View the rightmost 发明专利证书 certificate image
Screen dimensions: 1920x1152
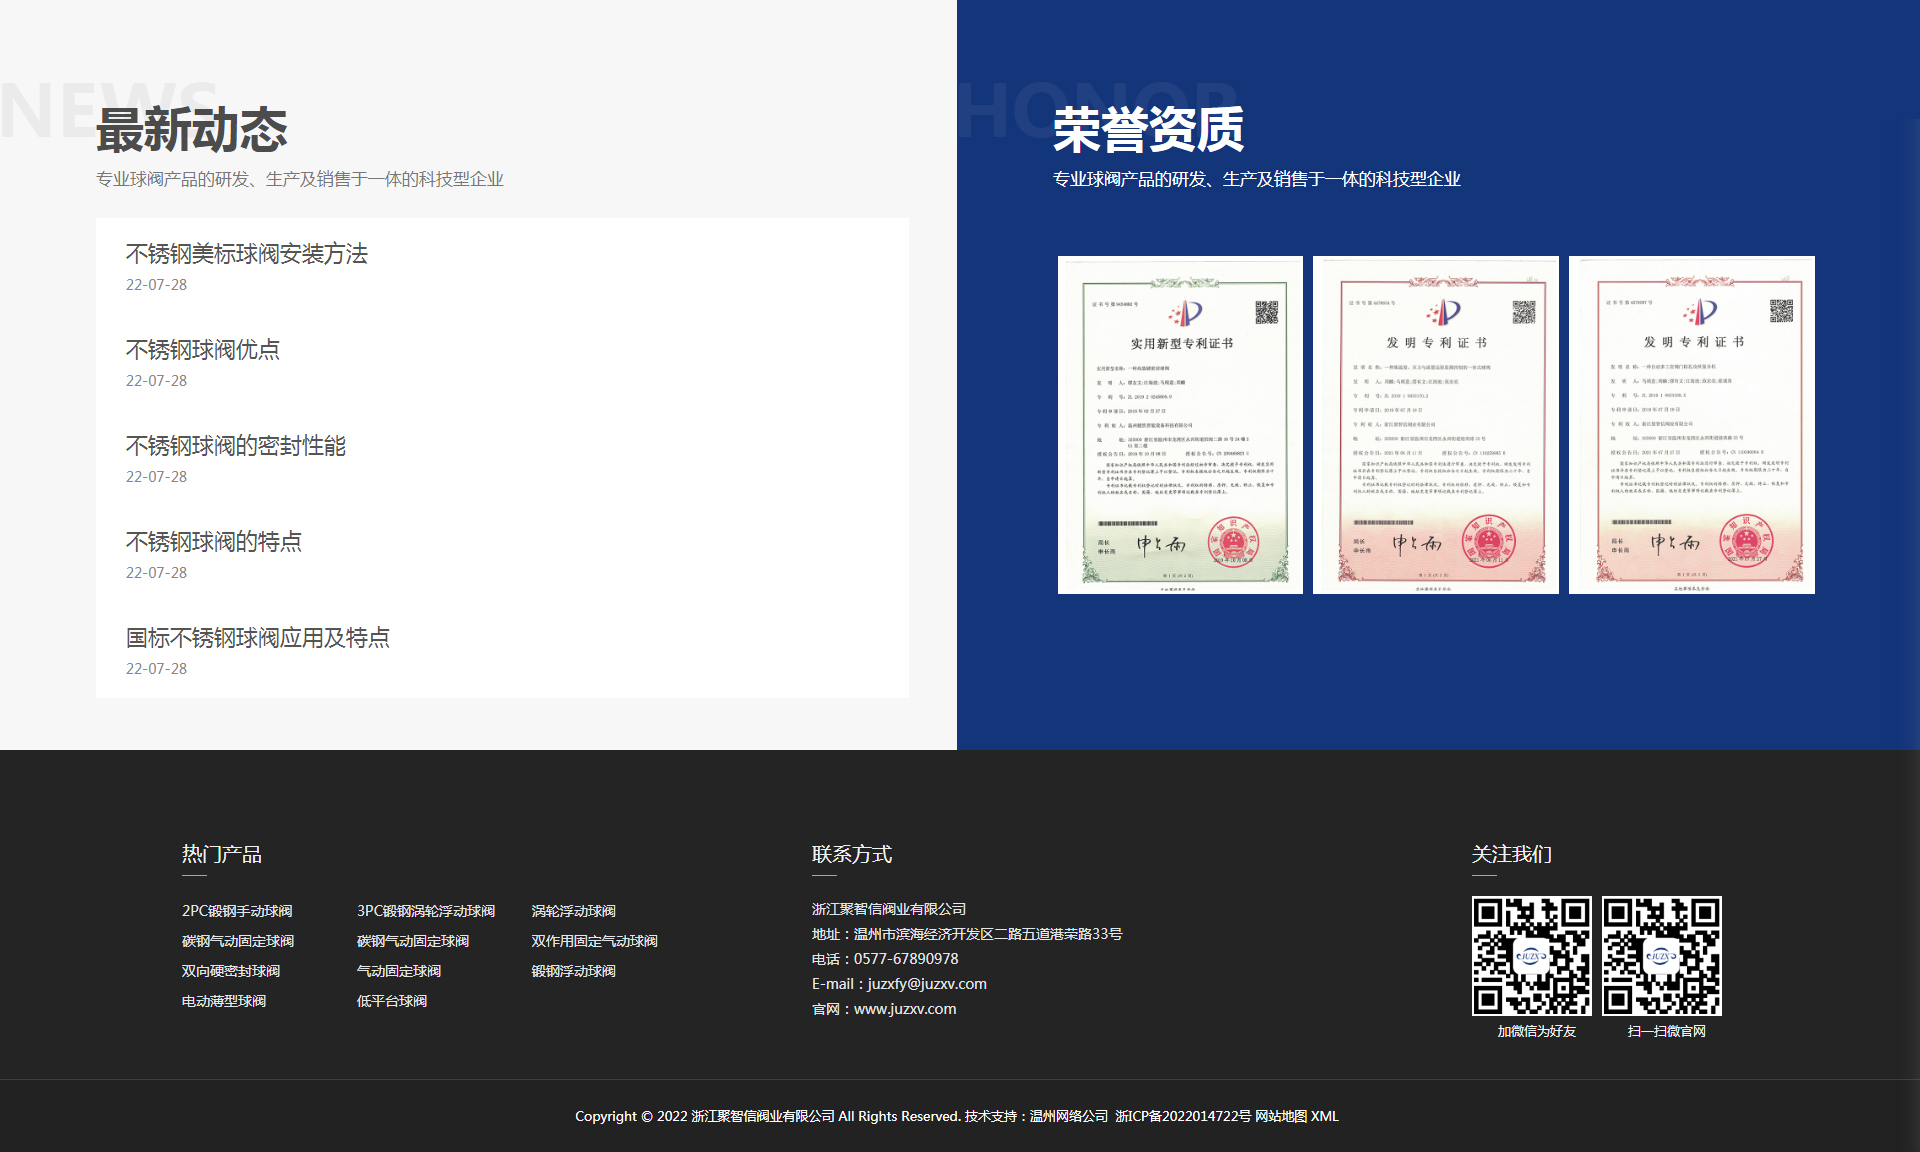[x=1691, y=425]
